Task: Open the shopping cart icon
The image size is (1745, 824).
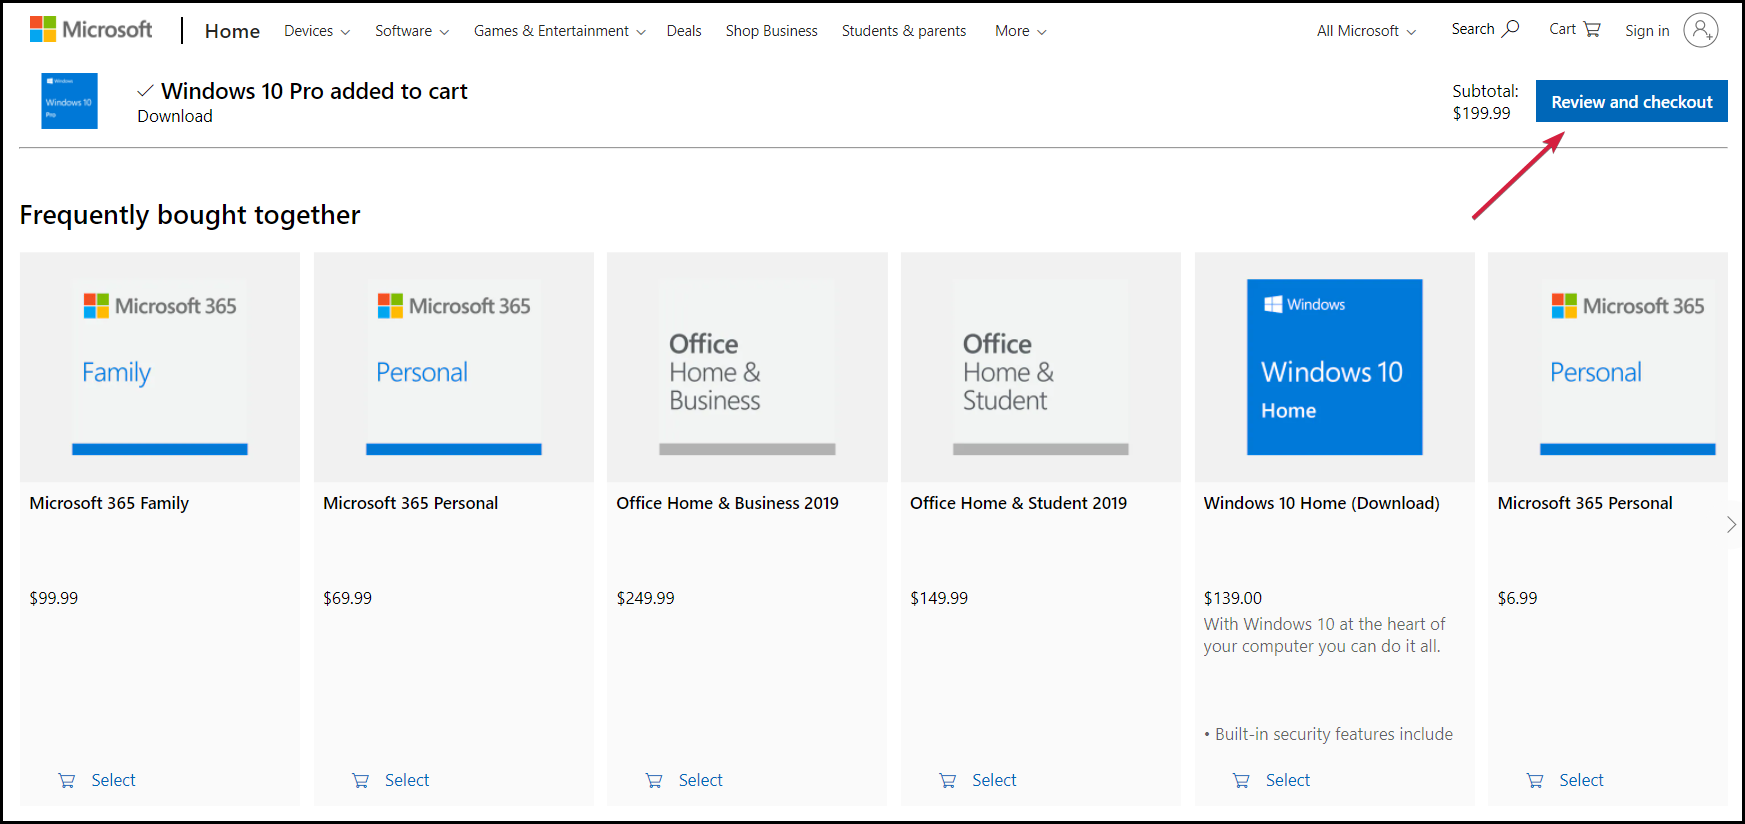Action: (1592, 29)
